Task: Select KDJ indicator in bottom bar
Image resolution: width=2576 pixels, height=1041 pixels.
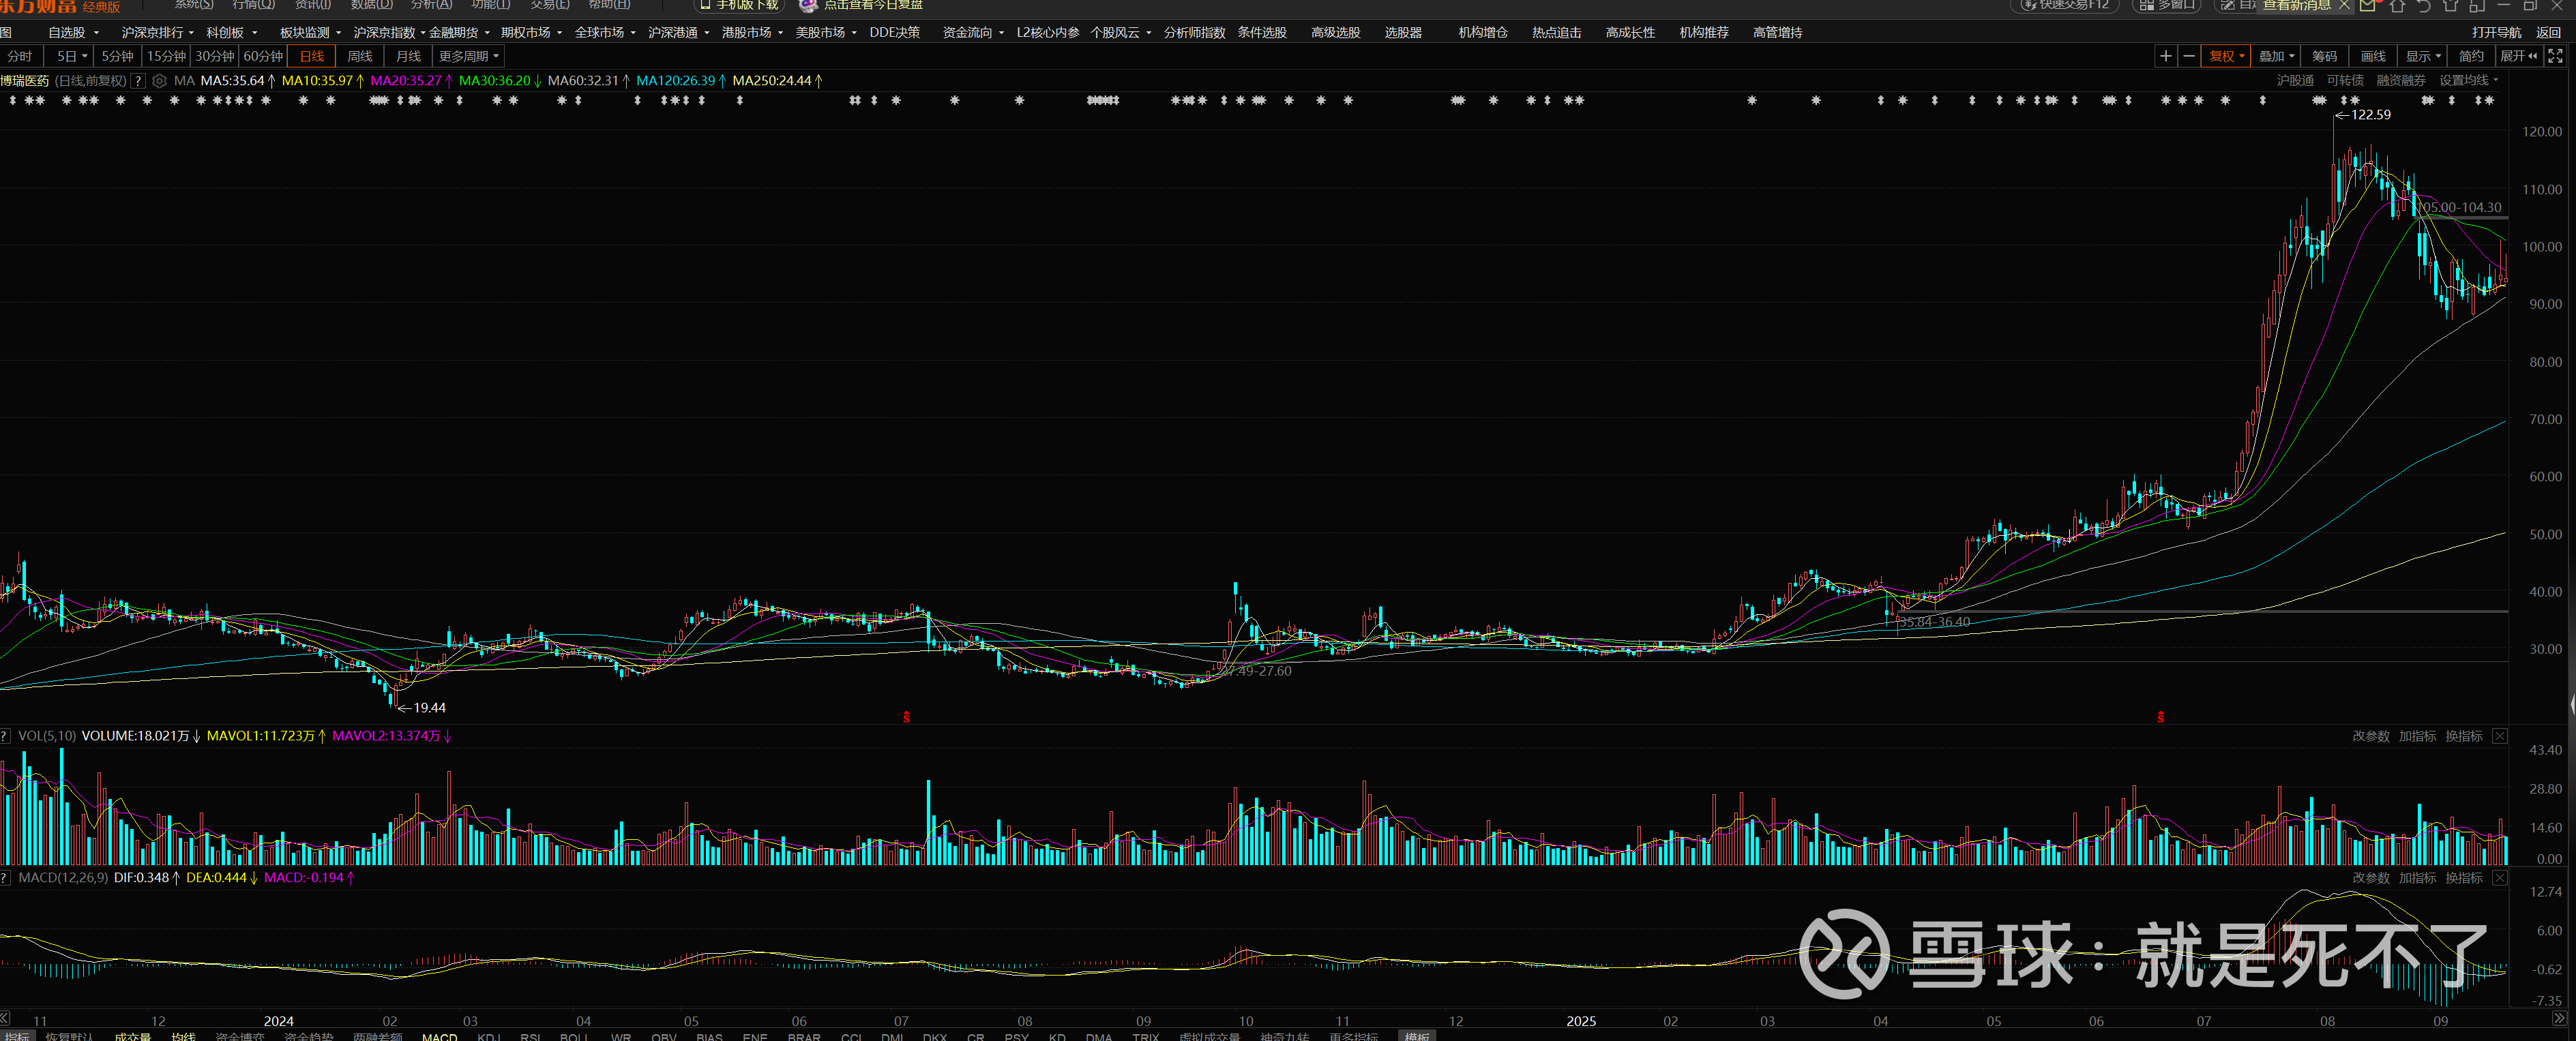Action: coord(488,1037)
